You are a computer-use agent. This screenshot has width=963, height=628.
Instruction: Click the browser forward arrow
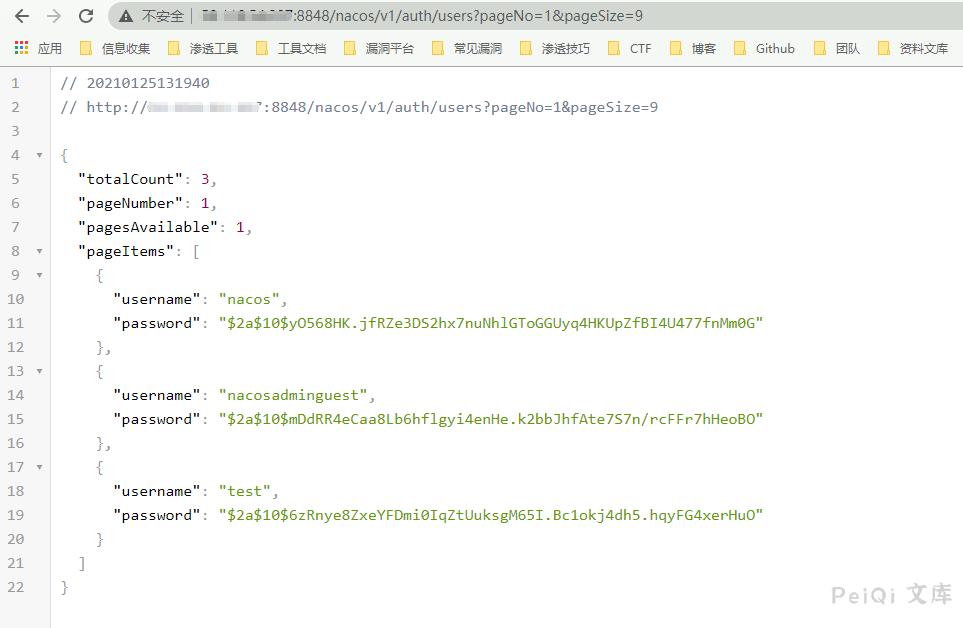click(53, 16)
